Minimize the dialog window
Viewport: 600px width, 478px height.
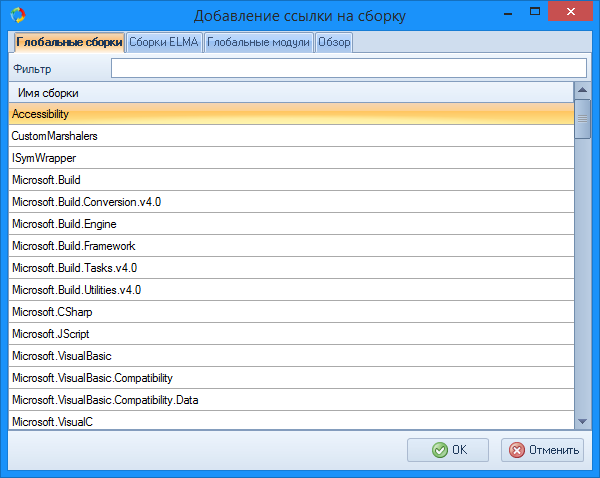tap(508, 13)
